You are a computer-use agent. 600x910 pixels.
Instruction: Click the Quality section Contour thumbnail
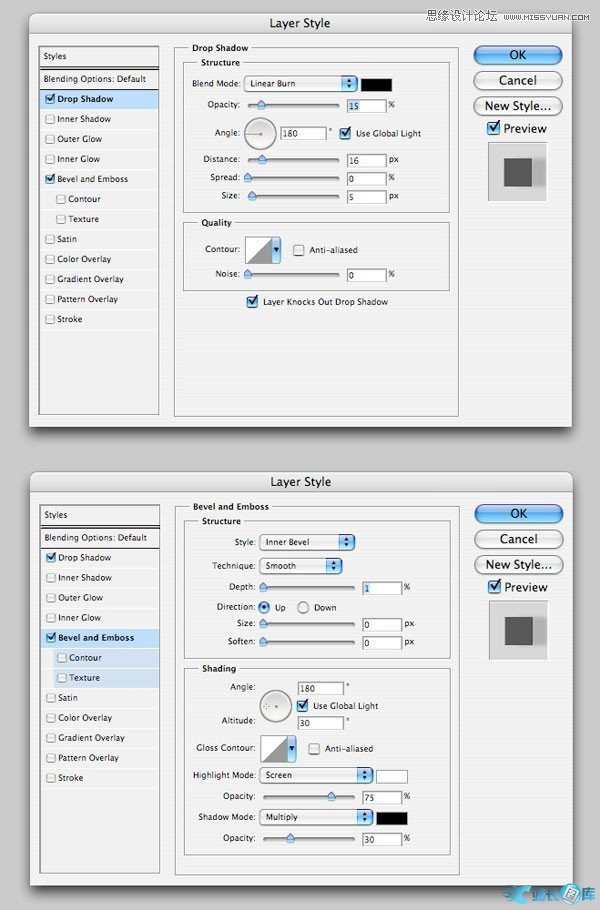coord(262,250)
